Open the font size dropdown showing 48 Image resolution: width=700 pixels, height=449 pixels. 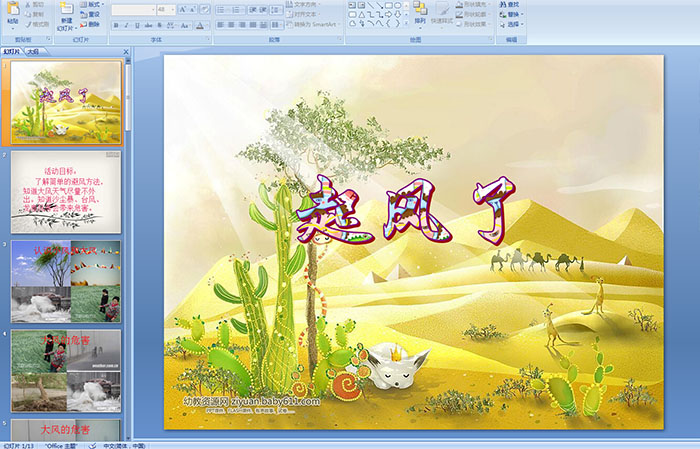click(165, 9)
